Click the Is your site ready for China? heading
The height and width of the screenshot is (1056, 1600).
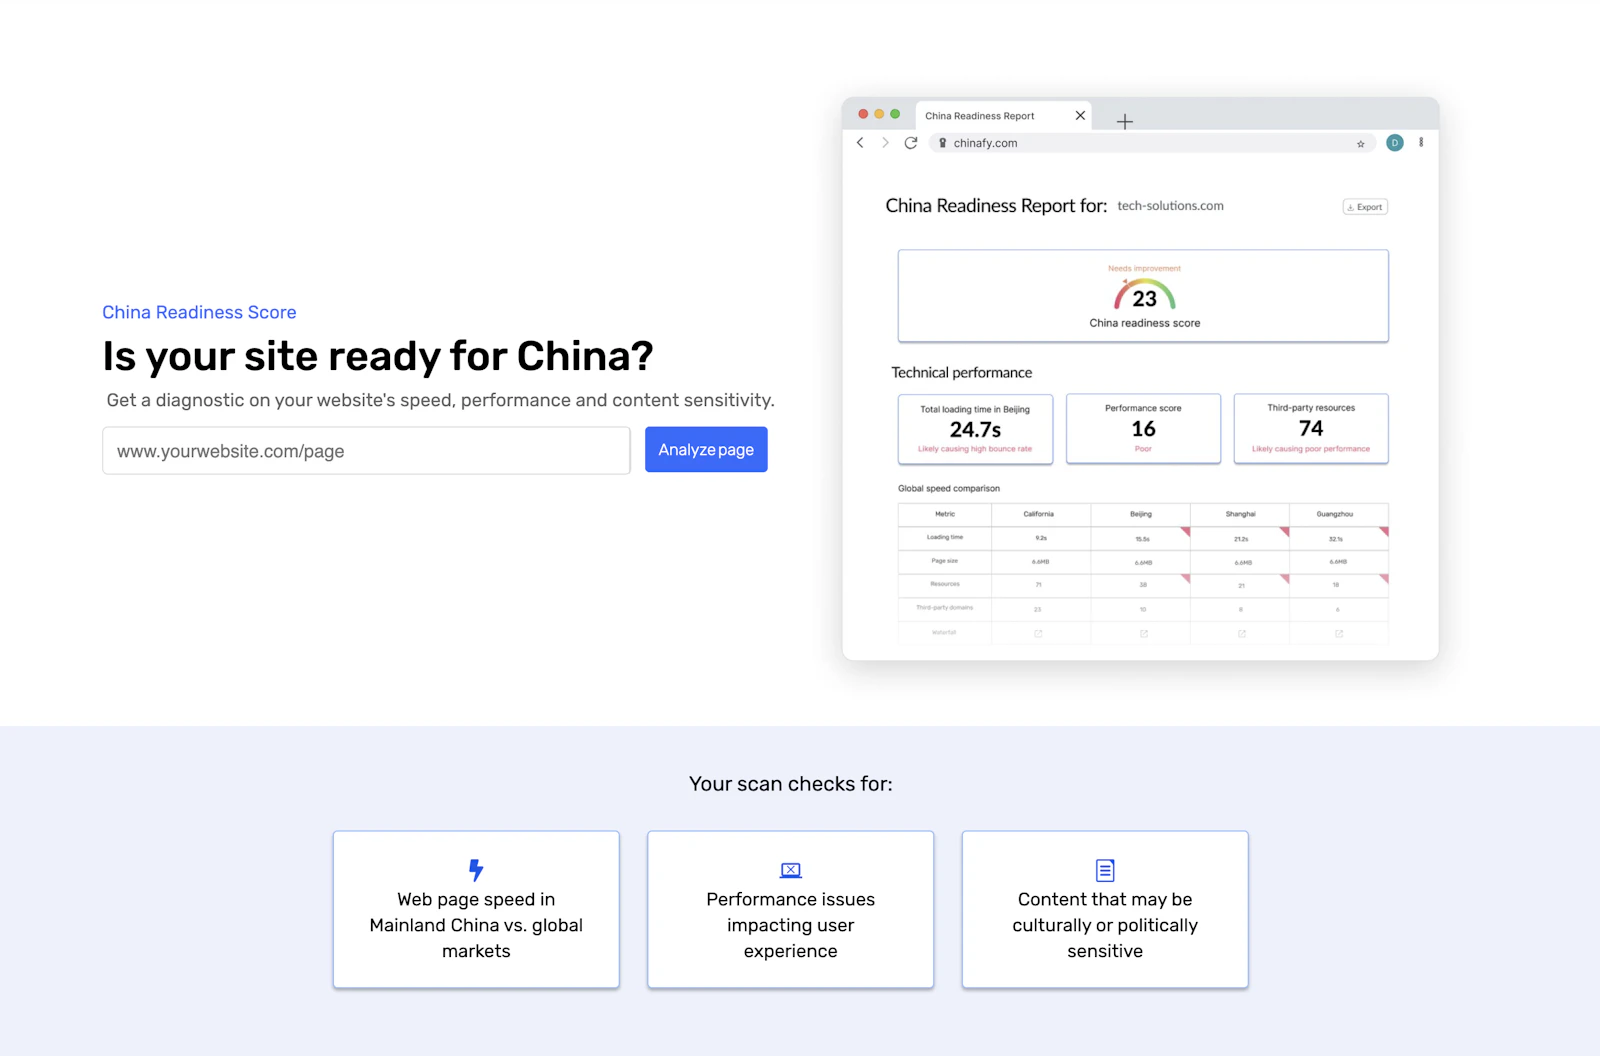click(378, 356)
